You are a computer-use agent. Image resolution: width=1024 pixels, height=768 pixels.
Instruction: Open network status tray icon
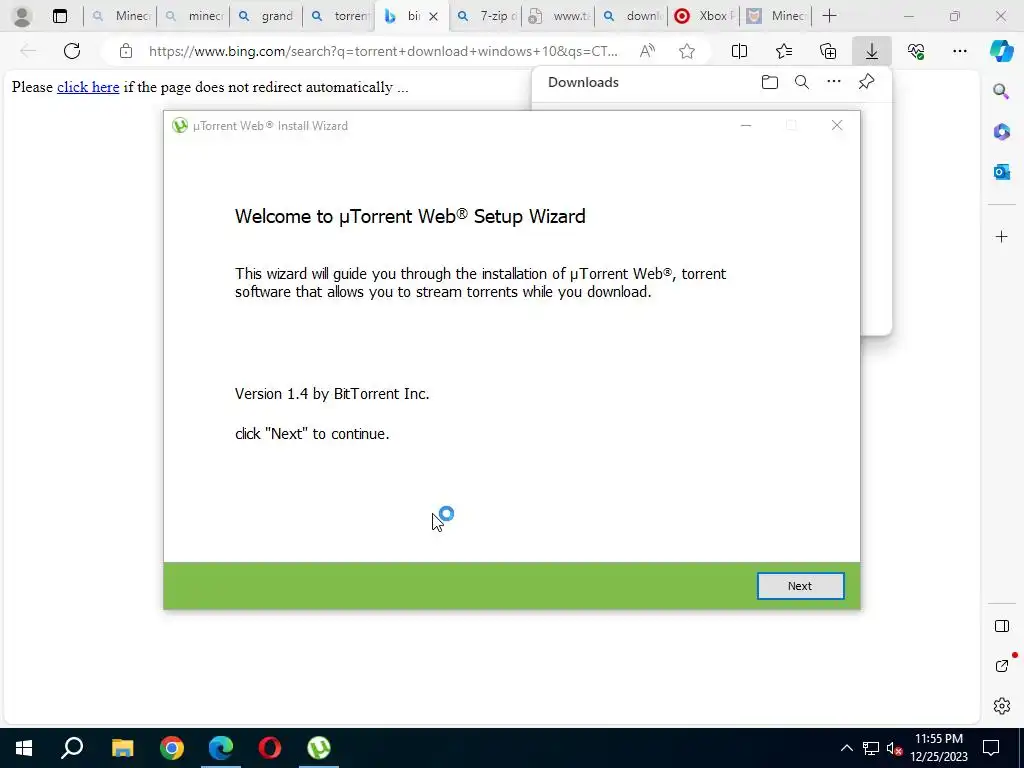[x=871, y=748]
